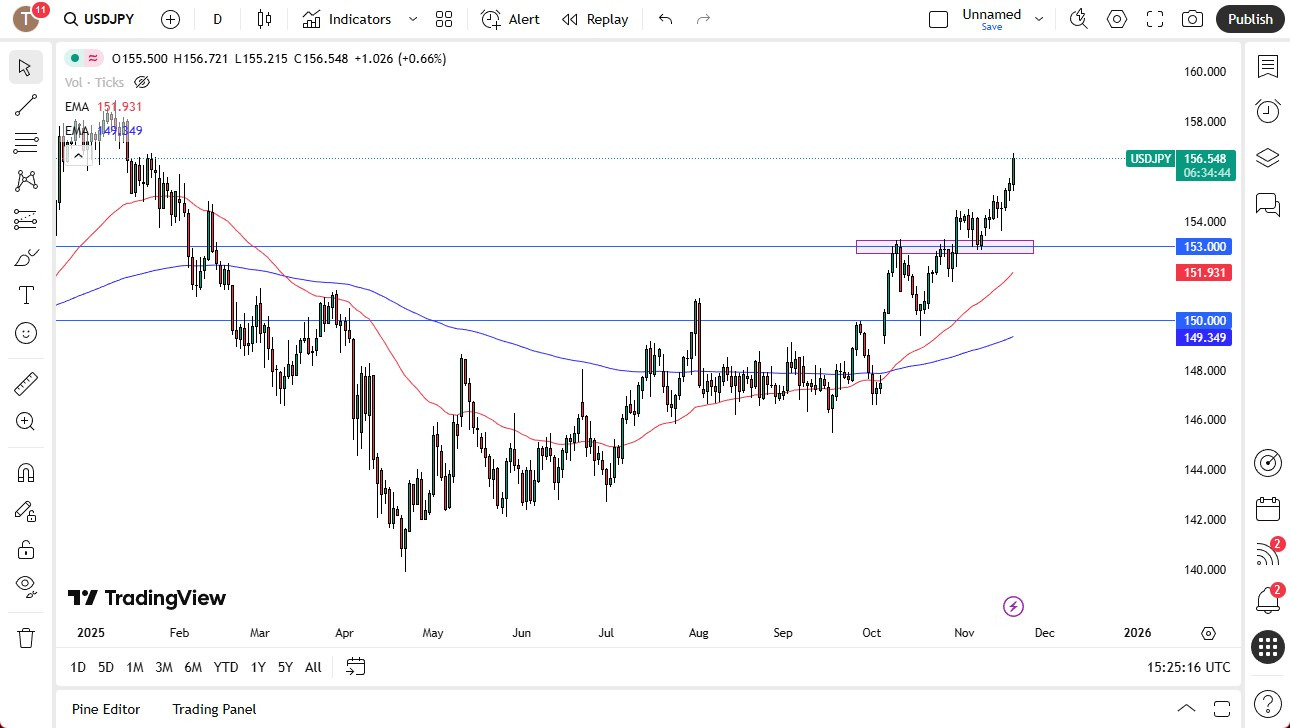The height and width of the screenshot is (728, 1290).
Task: Select the Text annotation tool
Action: pyautogui.click(x=25, y=294)
